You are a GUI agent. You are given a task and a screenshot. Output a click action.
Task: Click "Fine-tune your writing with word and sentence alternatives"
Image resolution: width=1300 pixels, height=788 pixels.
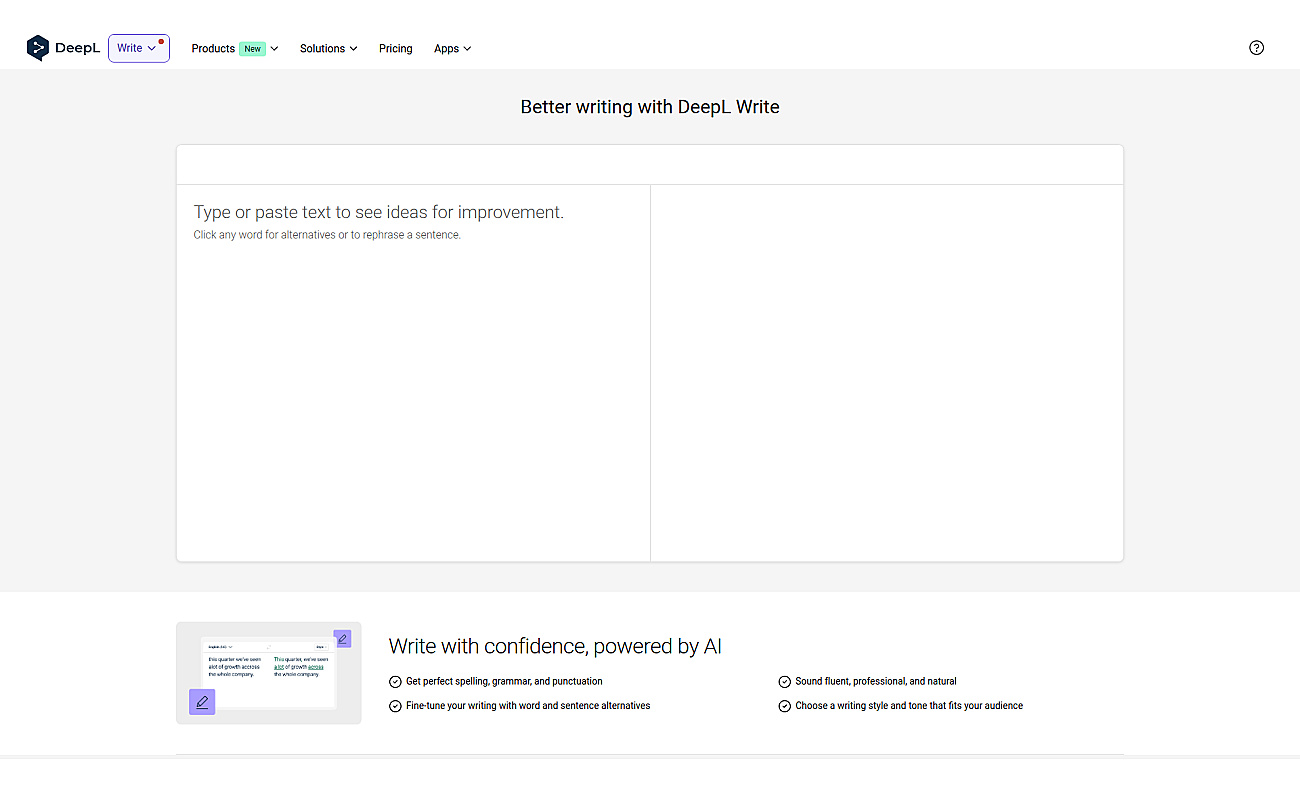528,706
